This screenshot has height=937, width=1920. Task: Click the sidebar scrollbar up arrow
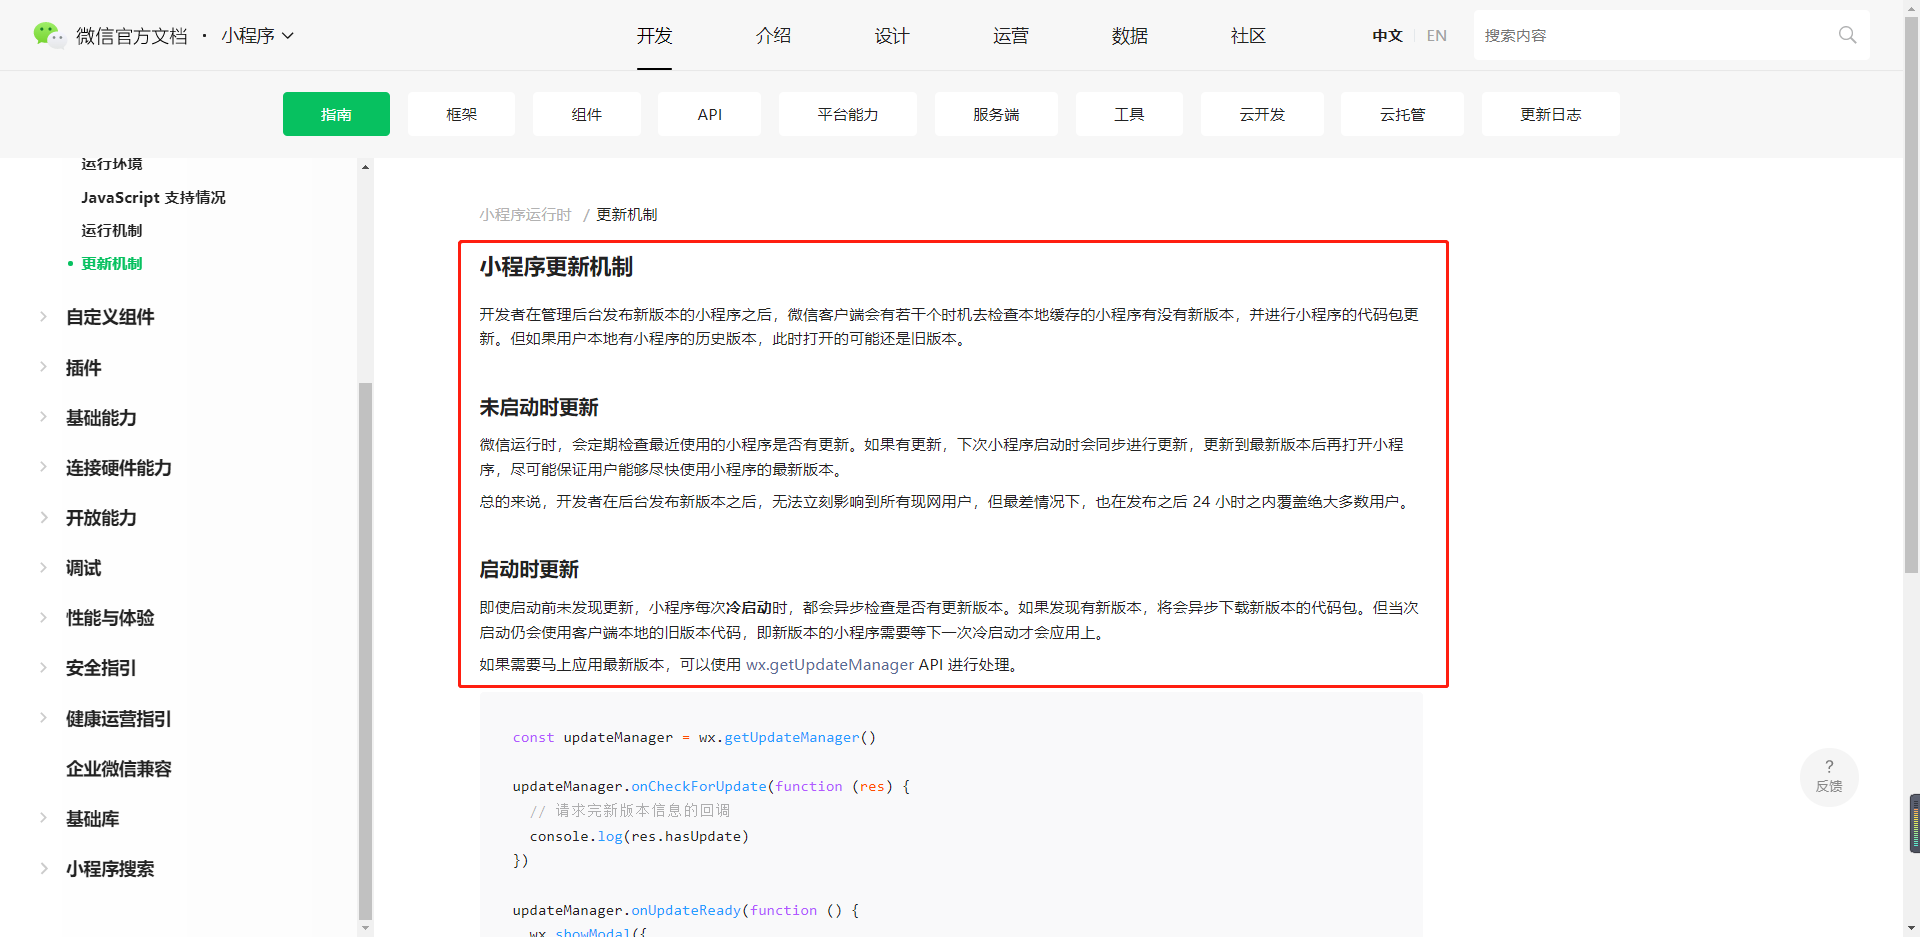365,167
